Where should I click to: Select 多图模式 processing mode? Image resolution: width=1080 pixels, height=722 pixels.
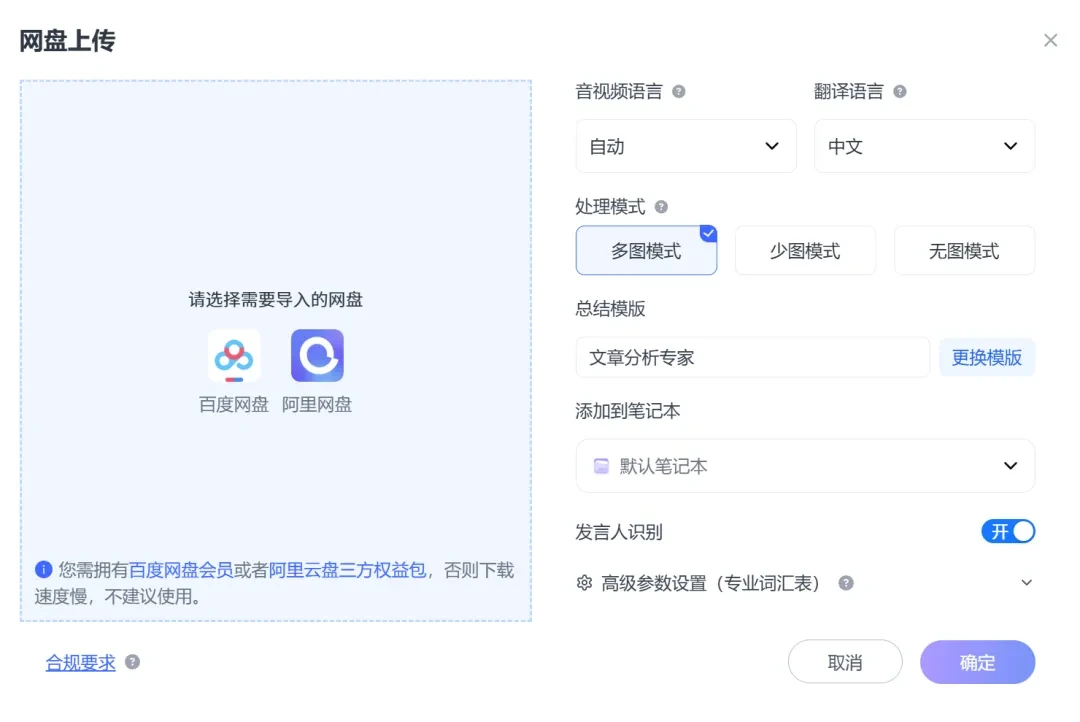pos(646,251)
